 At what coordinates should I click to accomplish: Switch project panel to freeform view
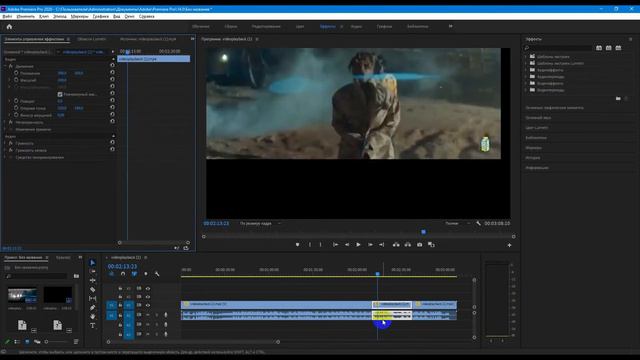click(37, 342)
